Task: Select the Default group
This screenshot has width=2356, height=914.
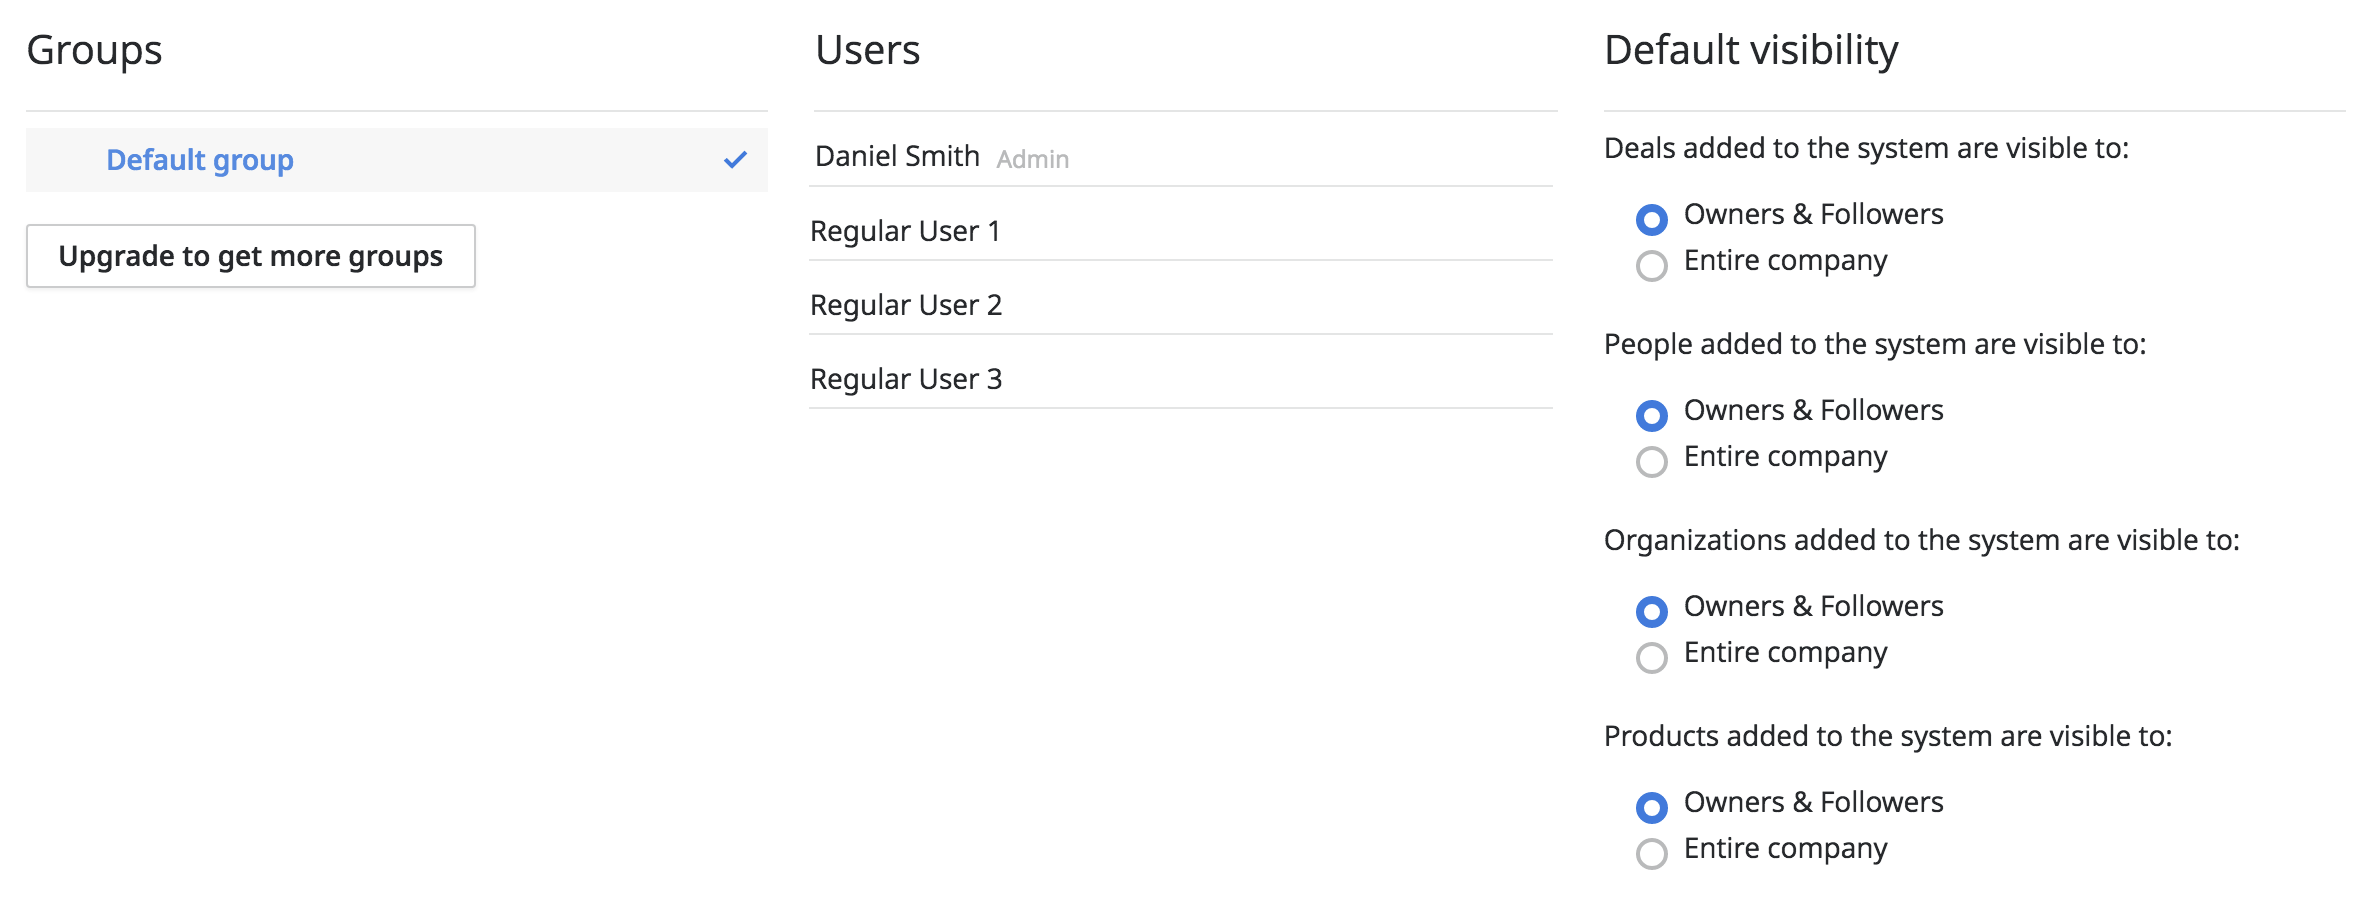Action: (x=199, y=159)
